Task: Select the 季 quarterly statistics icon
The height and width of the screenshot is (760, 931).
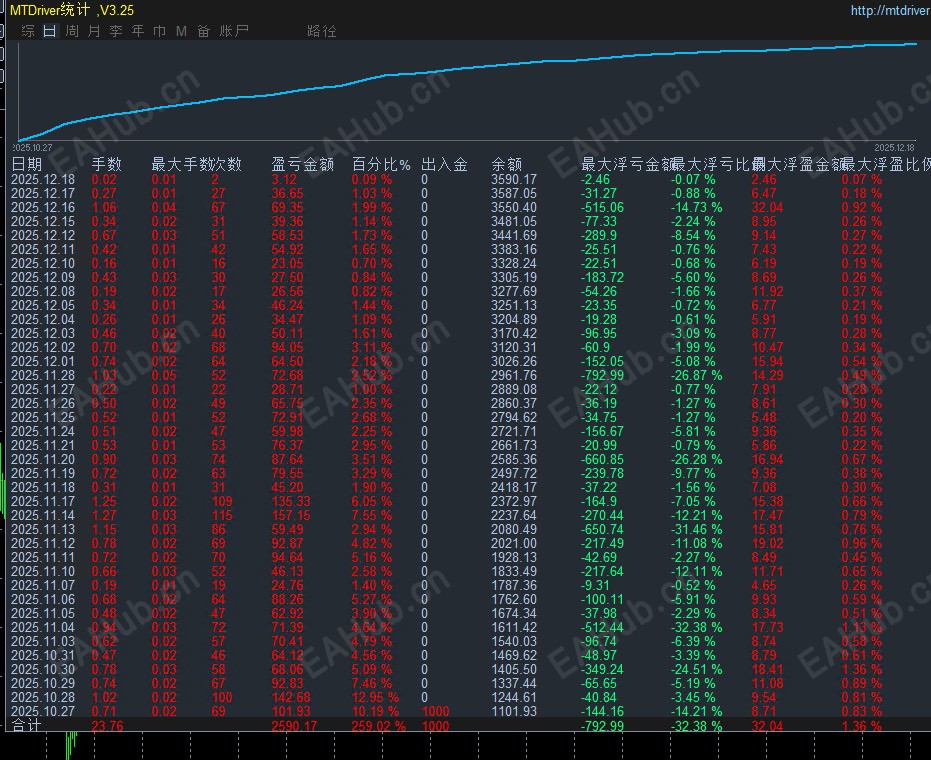Action: point(116,31)
